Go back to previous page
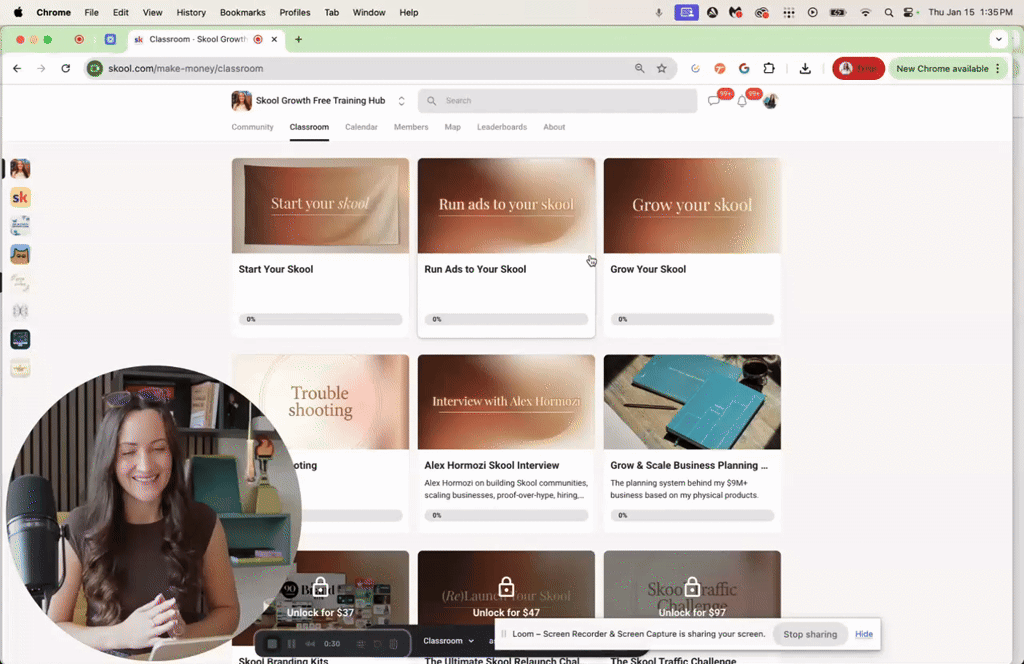 click(x=17, y=68)
